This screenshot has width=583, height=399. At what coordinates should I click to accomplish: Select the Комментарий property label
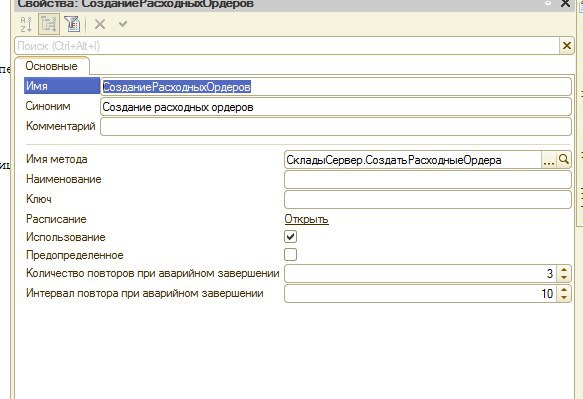coord(61,126)
